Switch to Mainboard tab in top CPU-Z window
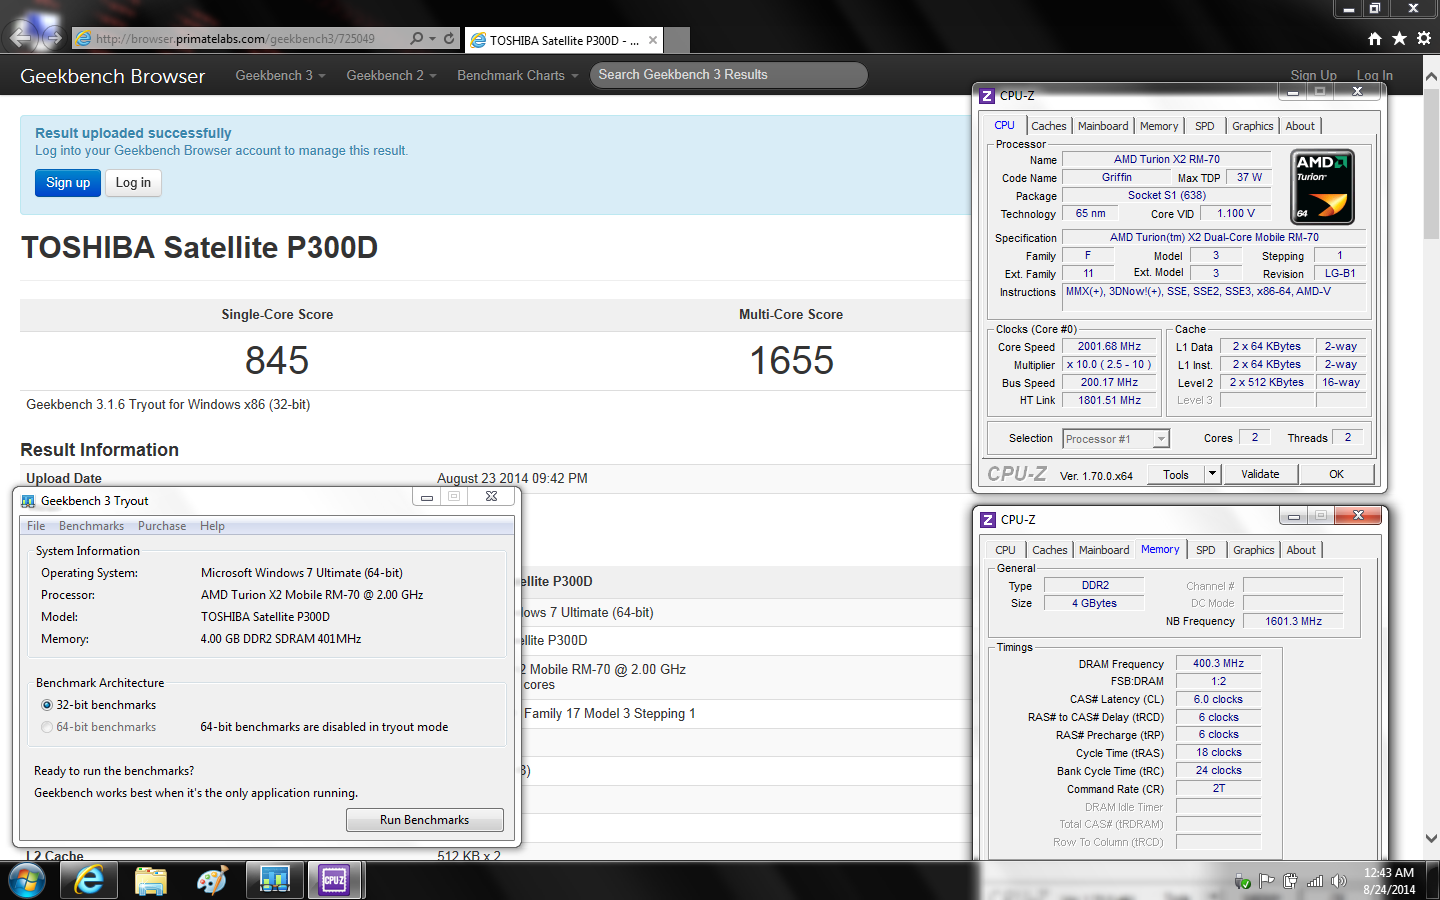This screenshot has width=1440, height=900. coord(1103,126)
